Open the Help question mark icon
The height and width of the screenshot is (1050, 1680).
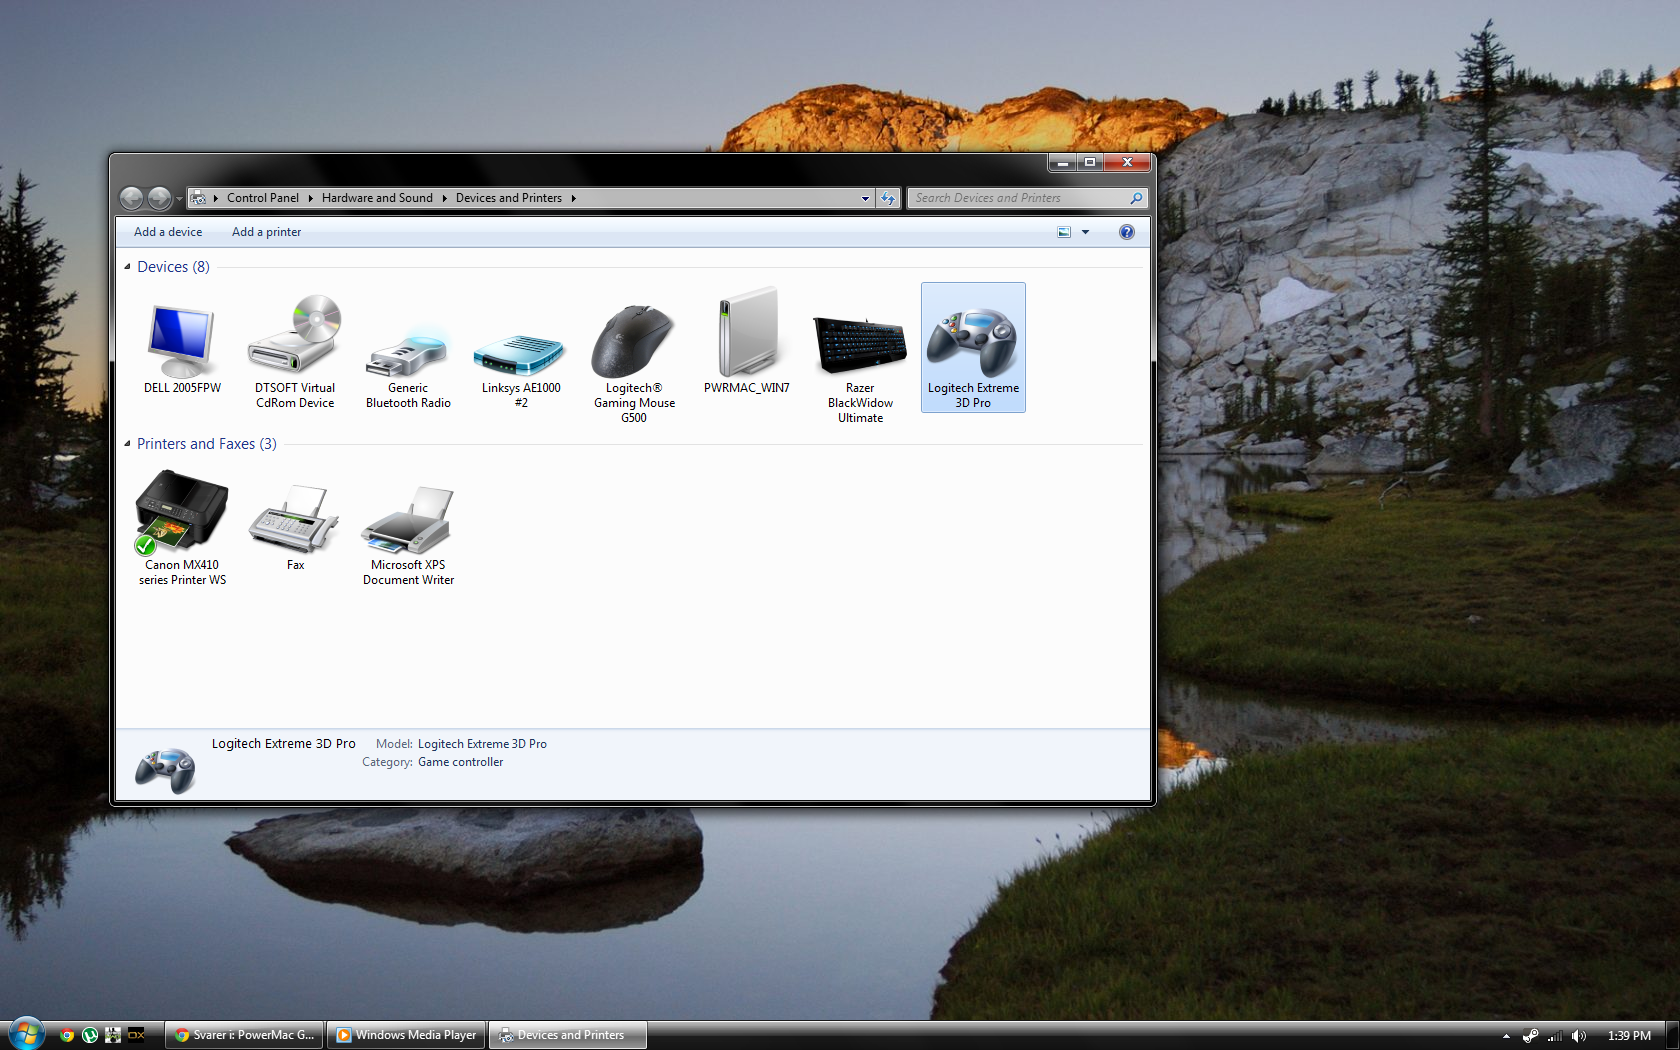point(1127,232)
